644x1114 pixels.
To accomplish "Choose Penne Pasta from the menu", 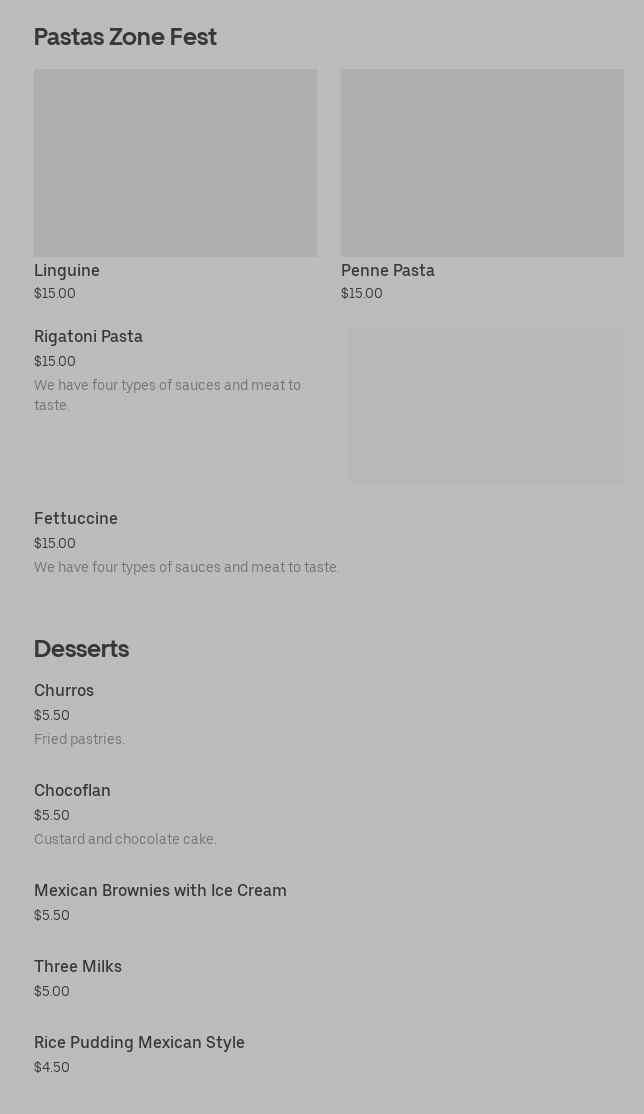I will 388,271.
